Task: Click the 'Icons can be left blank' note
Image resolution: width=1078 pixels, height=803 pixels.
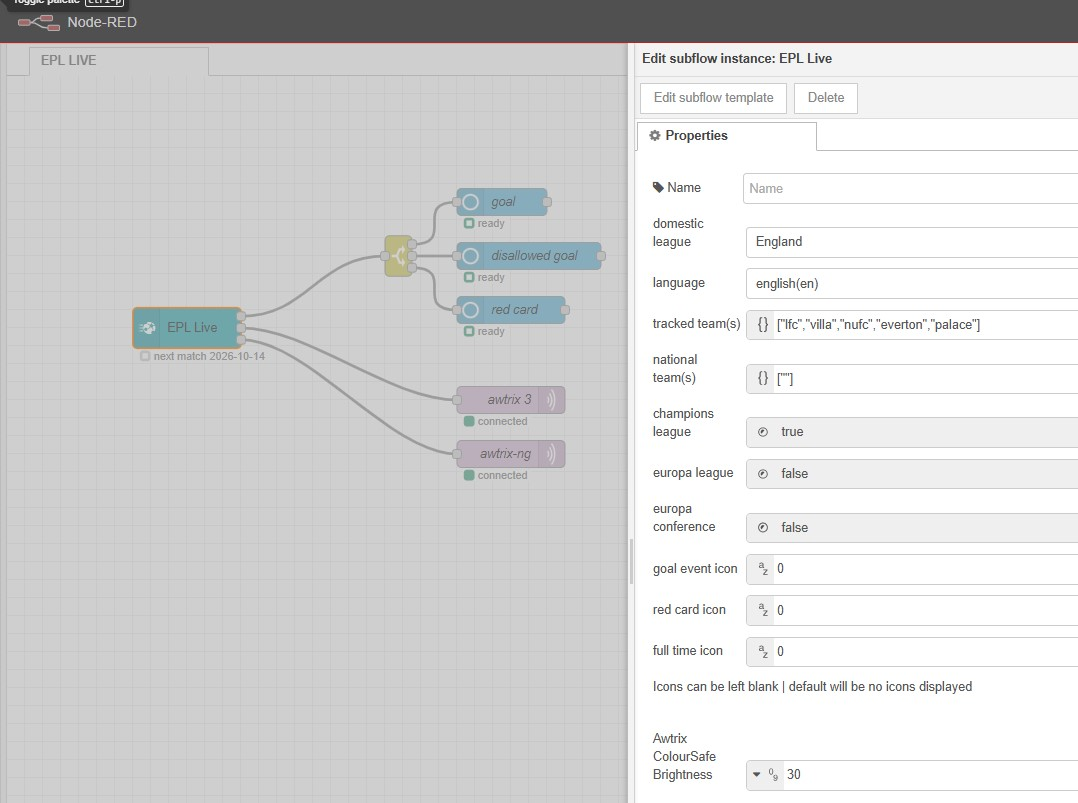Action: coord(813,687)
